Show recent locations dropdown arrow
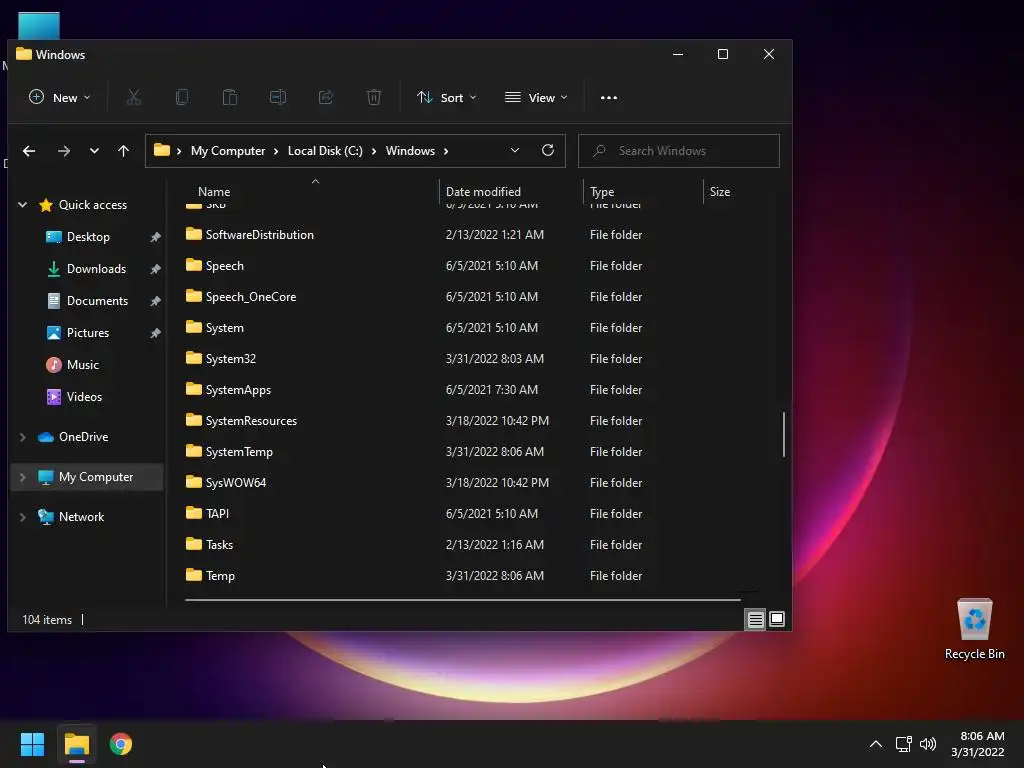The height and width of the screenshot is (768, 1024). (94, 151)
